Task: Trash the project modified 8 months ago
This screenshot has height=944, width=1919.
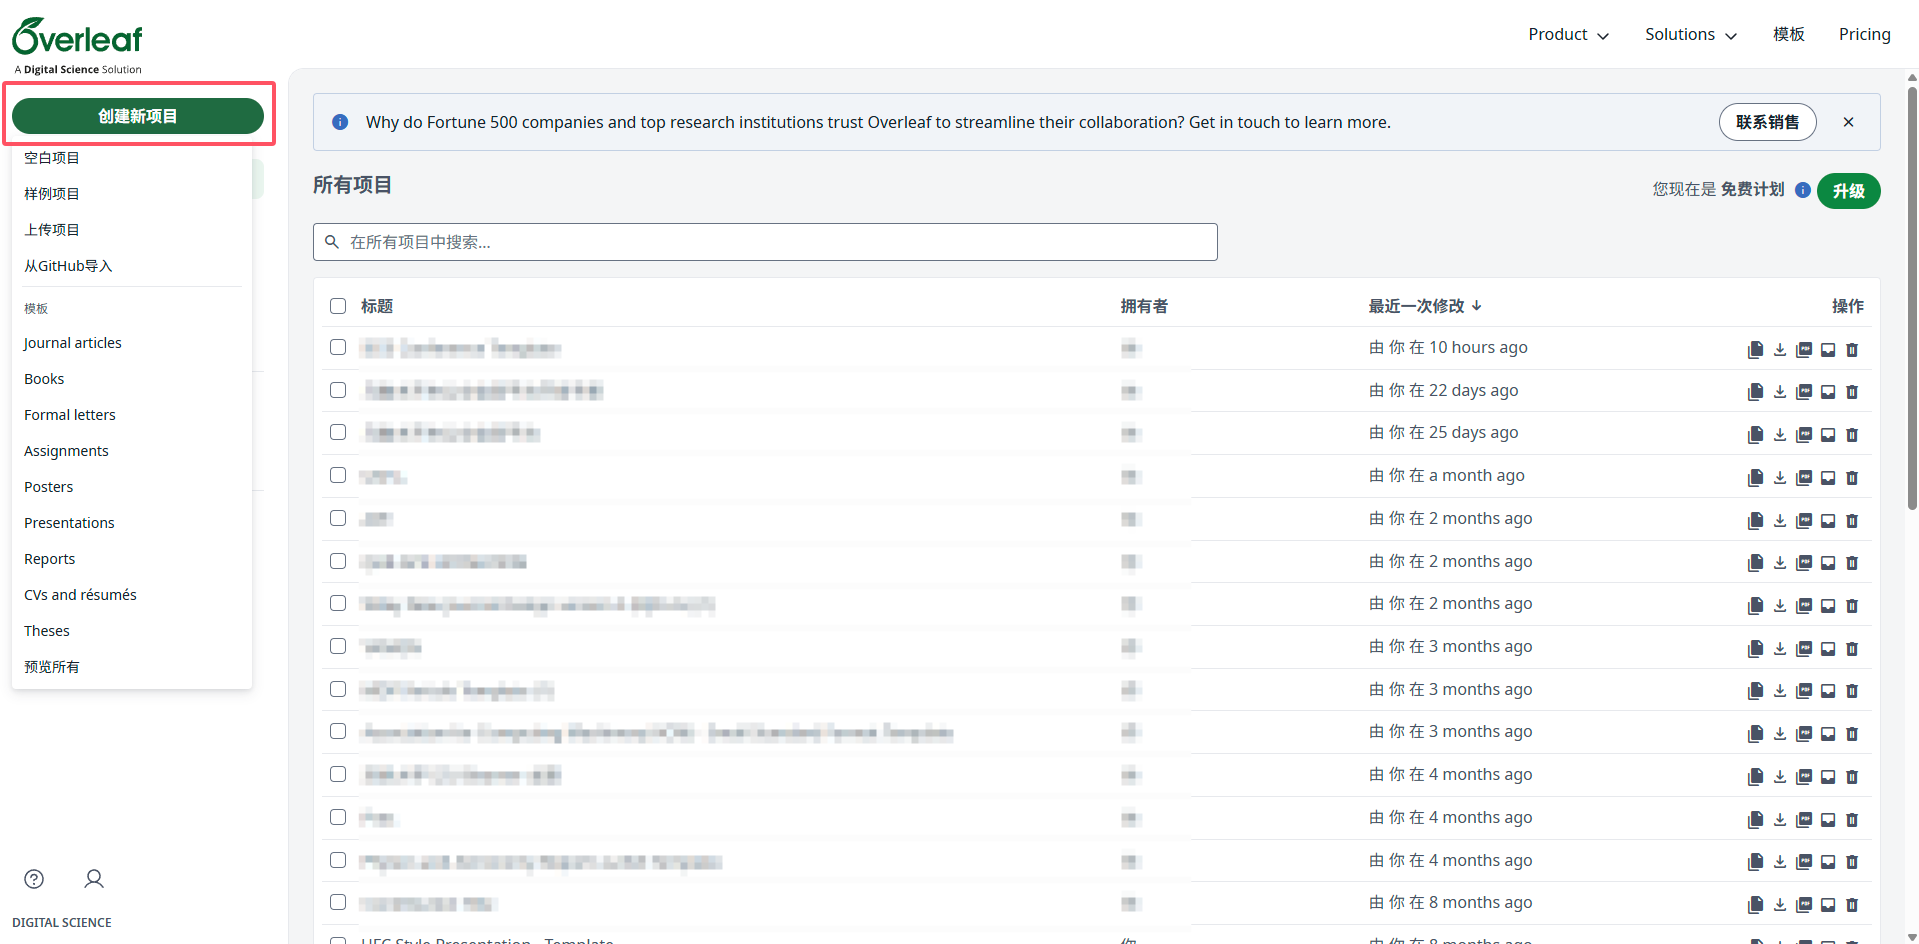Action: (x=1851, y=905)
